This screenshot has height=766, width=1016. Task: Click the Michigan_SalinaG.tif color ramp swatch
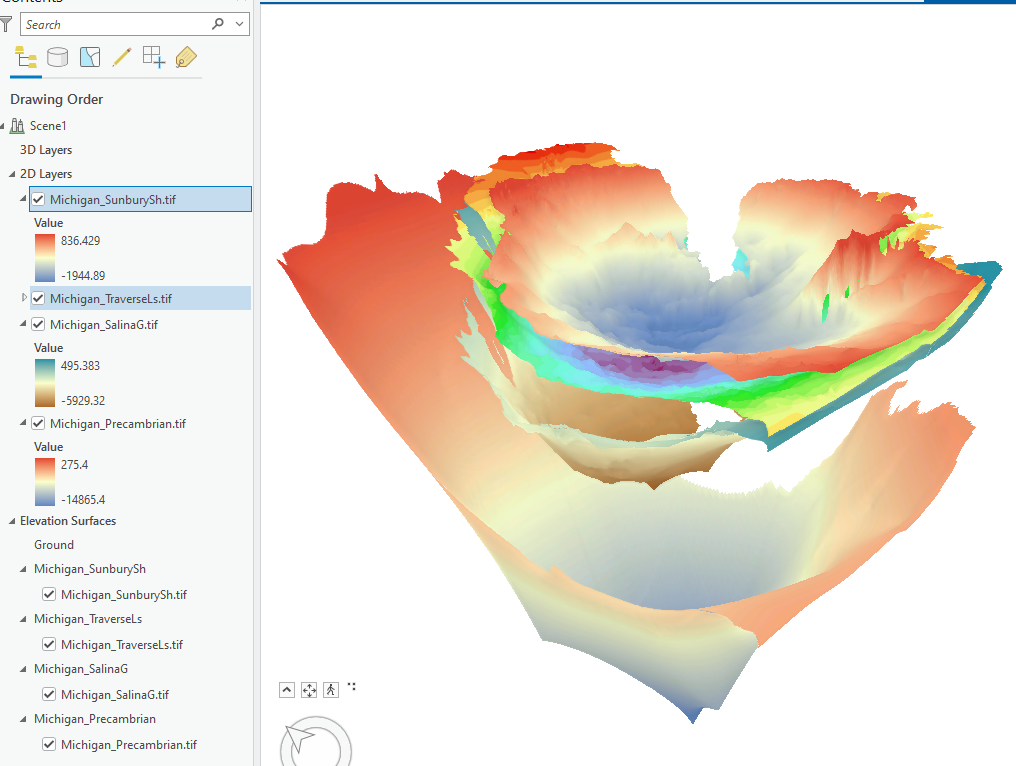click(45, 383)
